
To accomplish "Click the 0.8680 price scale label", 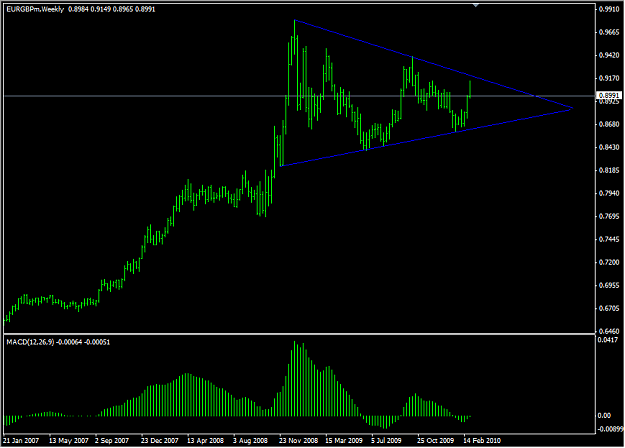I will point(610,124).
